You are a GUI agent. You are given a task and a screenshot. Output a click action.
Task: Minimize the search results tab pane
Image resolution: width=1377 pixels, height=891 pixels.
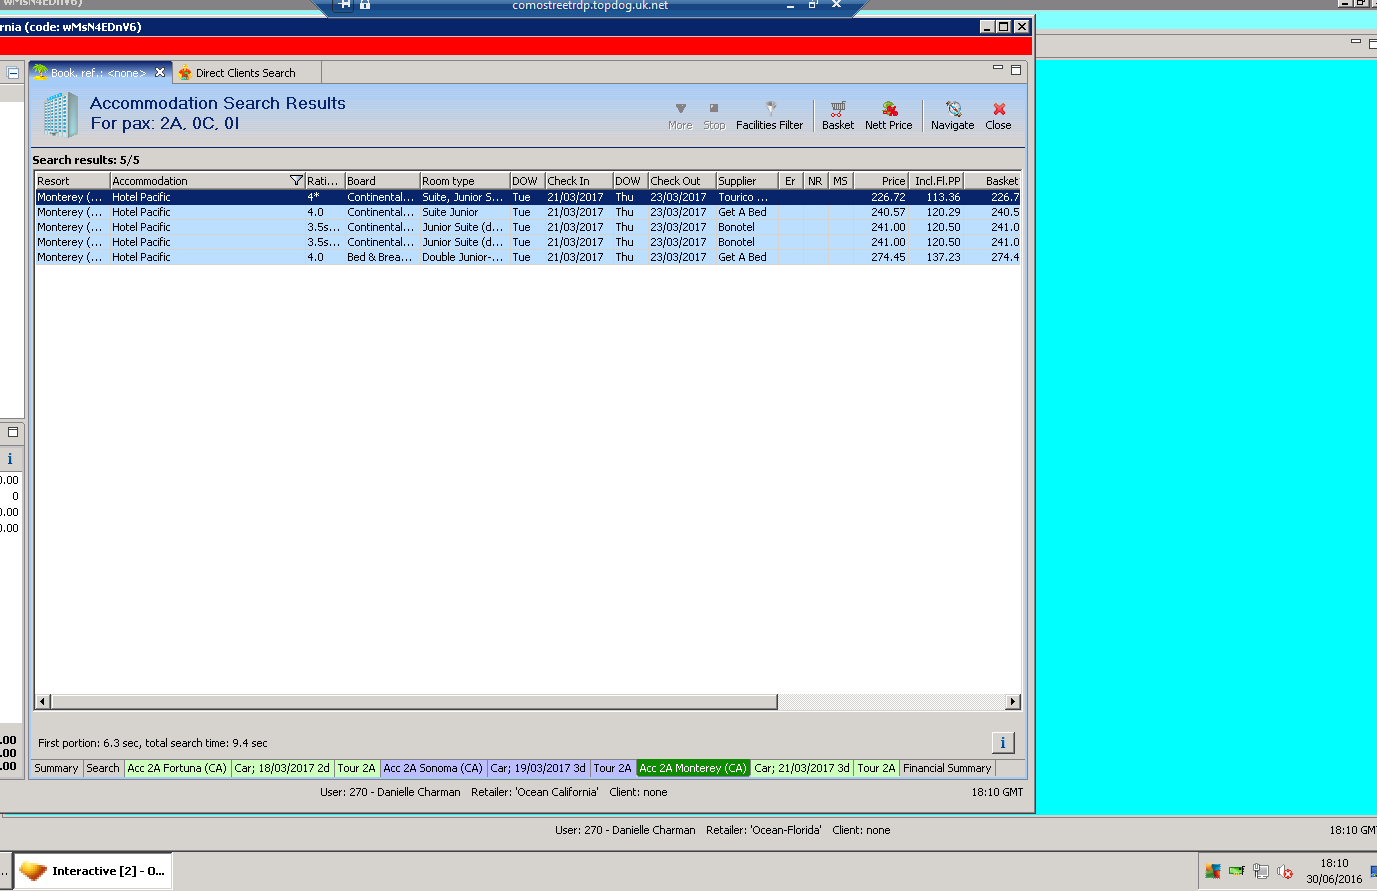click(x=997, y=68)
